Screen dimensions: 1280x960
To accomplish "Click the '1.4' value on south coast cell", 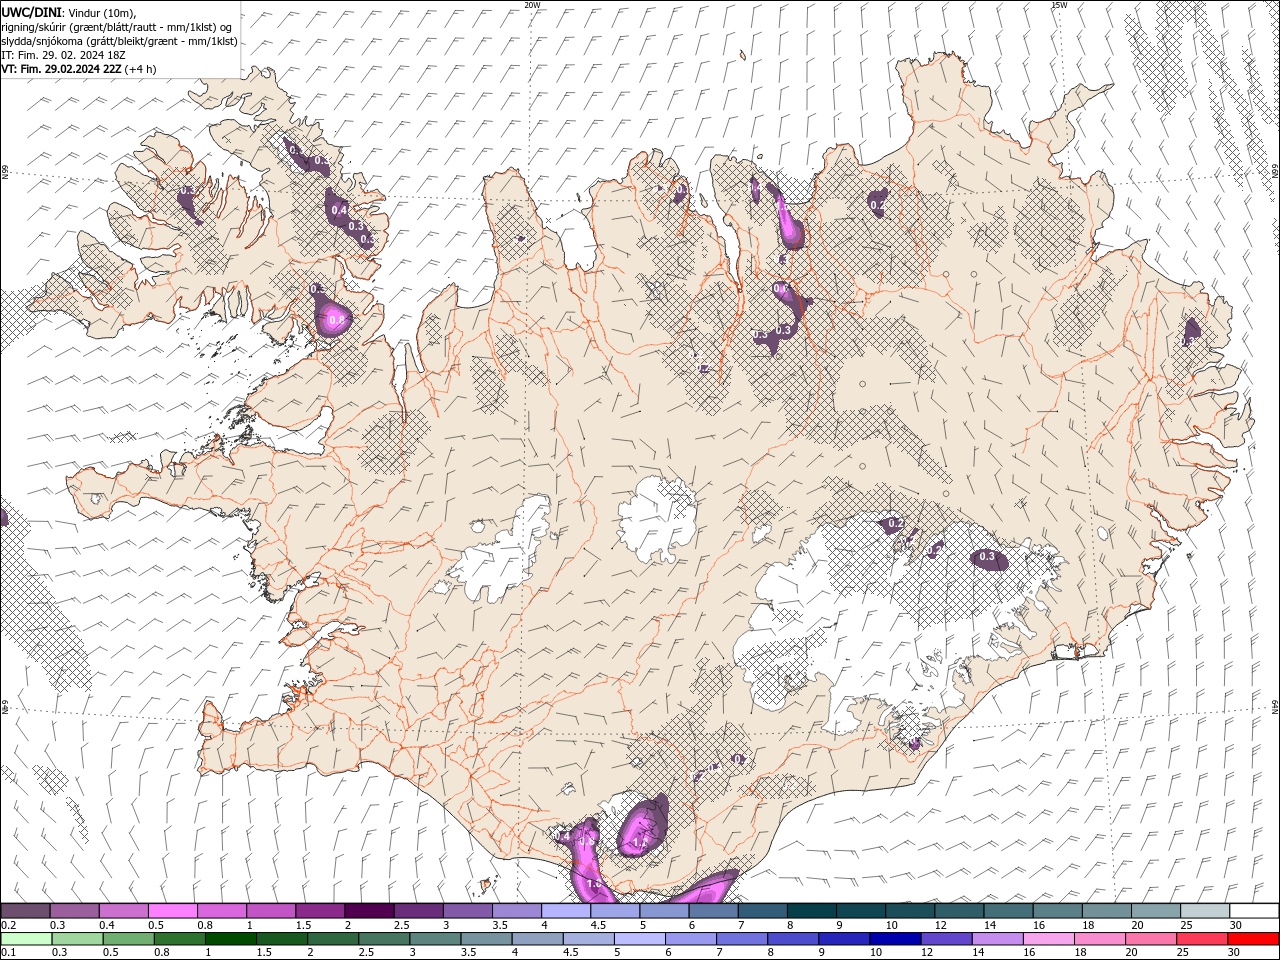I will pyautogui.click(x=641, y=844).
